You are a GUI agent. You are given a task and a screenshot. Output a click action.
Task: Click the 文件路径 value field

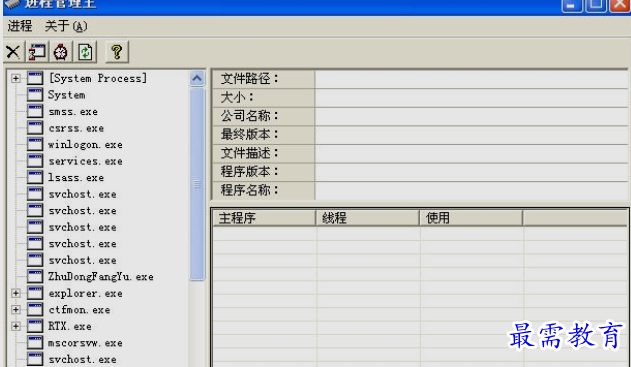(x=471, y=78)
